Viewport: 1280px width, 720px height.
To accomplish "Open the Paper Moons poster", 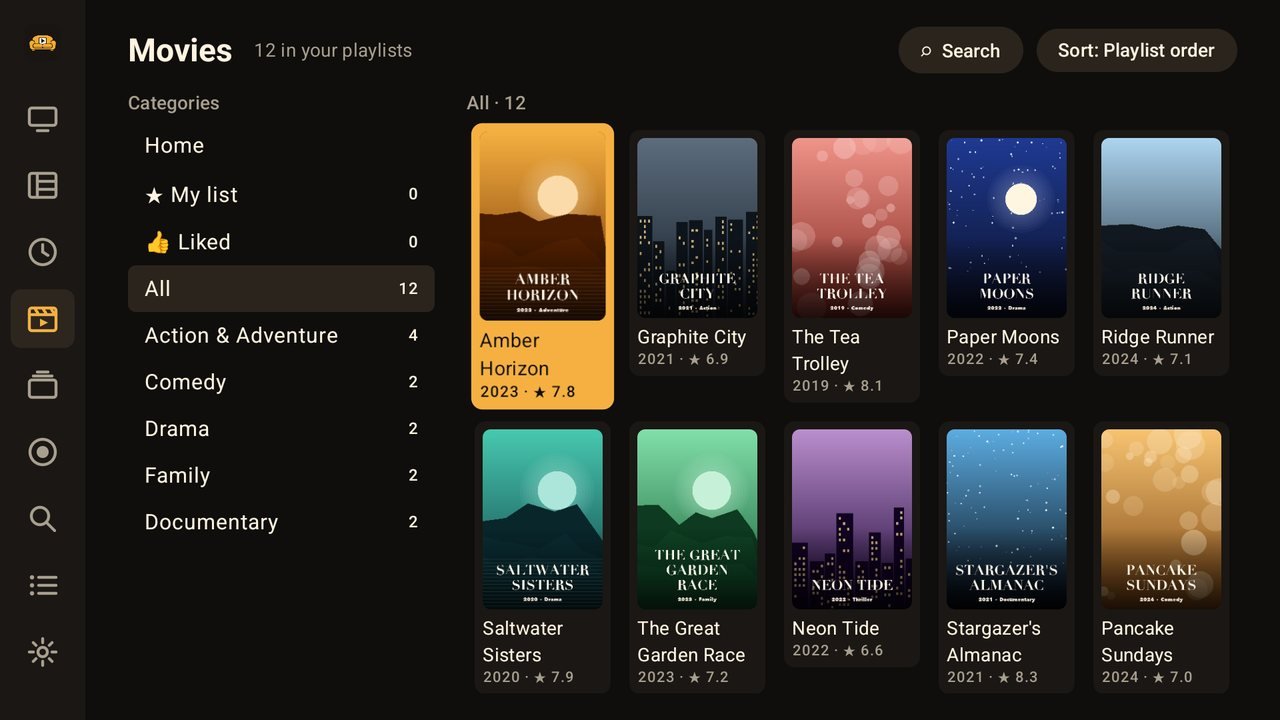I will [x=1007, y=228].
